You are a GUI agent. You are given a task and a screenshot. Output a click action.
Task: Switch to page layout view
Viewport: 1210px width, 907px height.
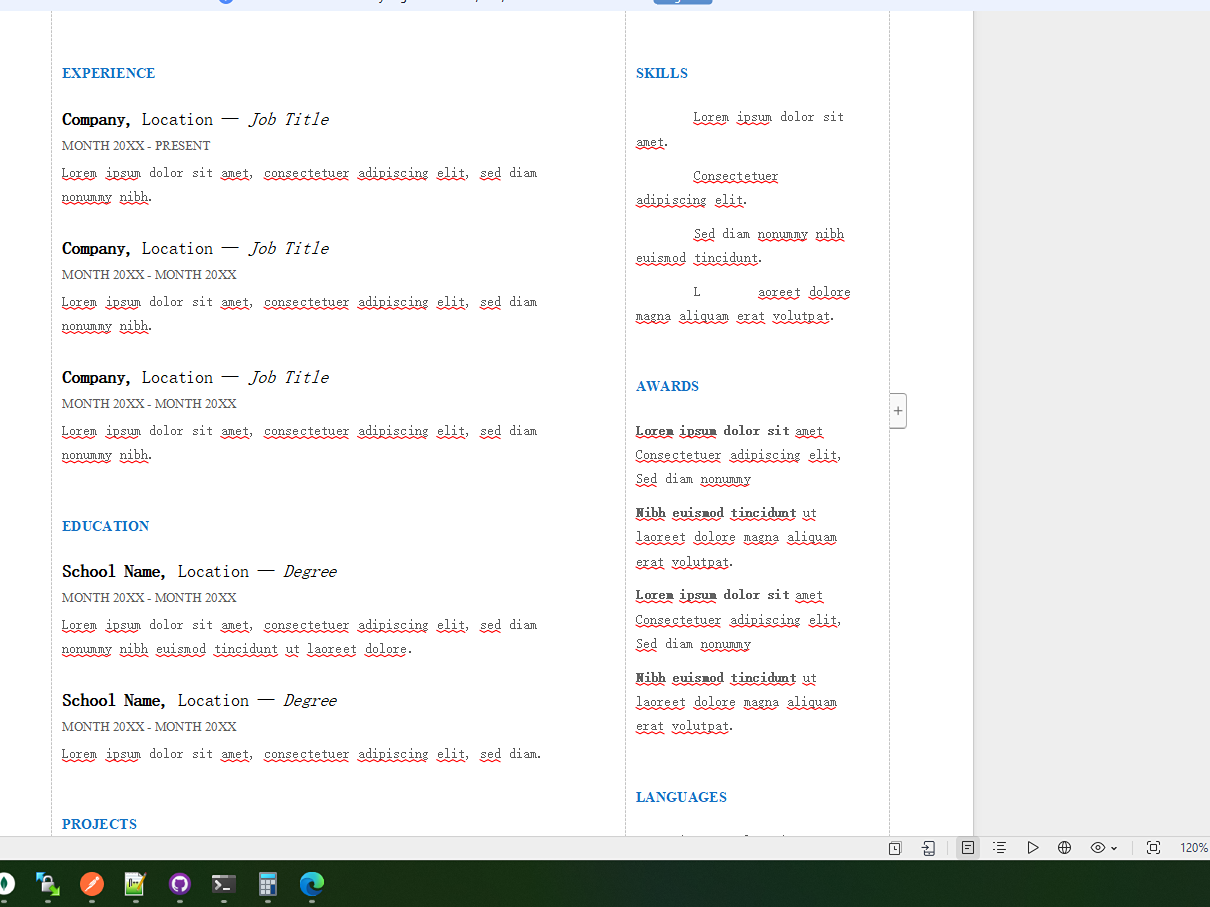pyautogui.click(x=968, y=848)
